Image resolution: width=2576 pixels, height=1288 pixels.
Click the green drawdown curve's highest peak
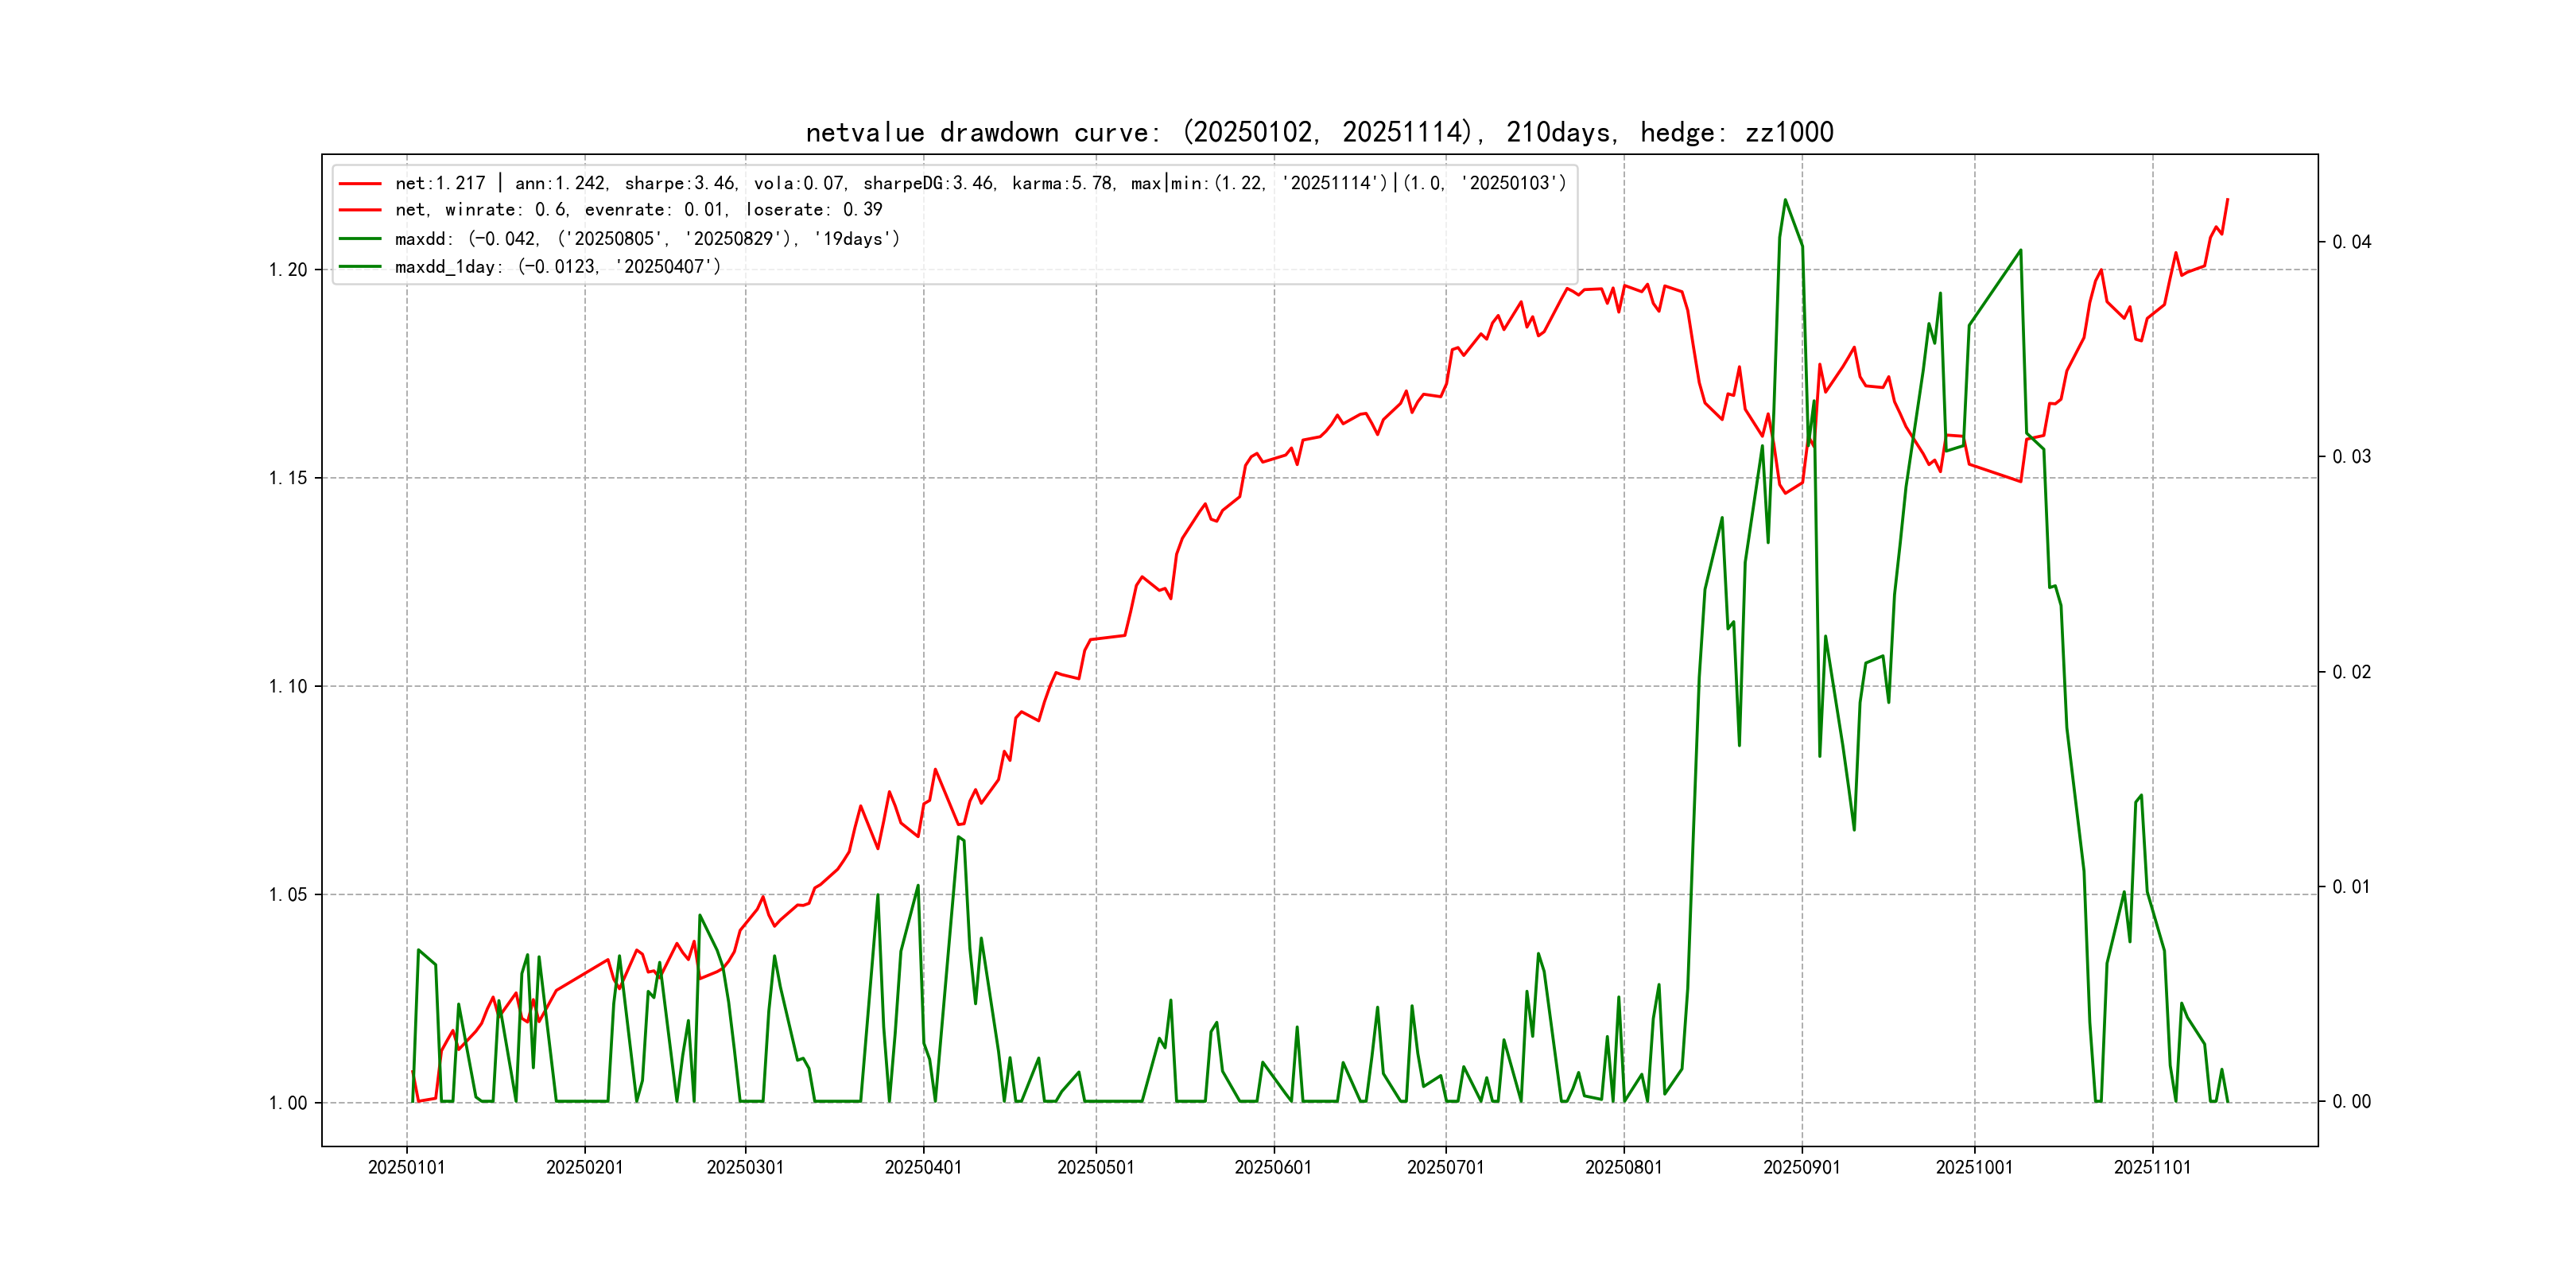pos(1785,200)
